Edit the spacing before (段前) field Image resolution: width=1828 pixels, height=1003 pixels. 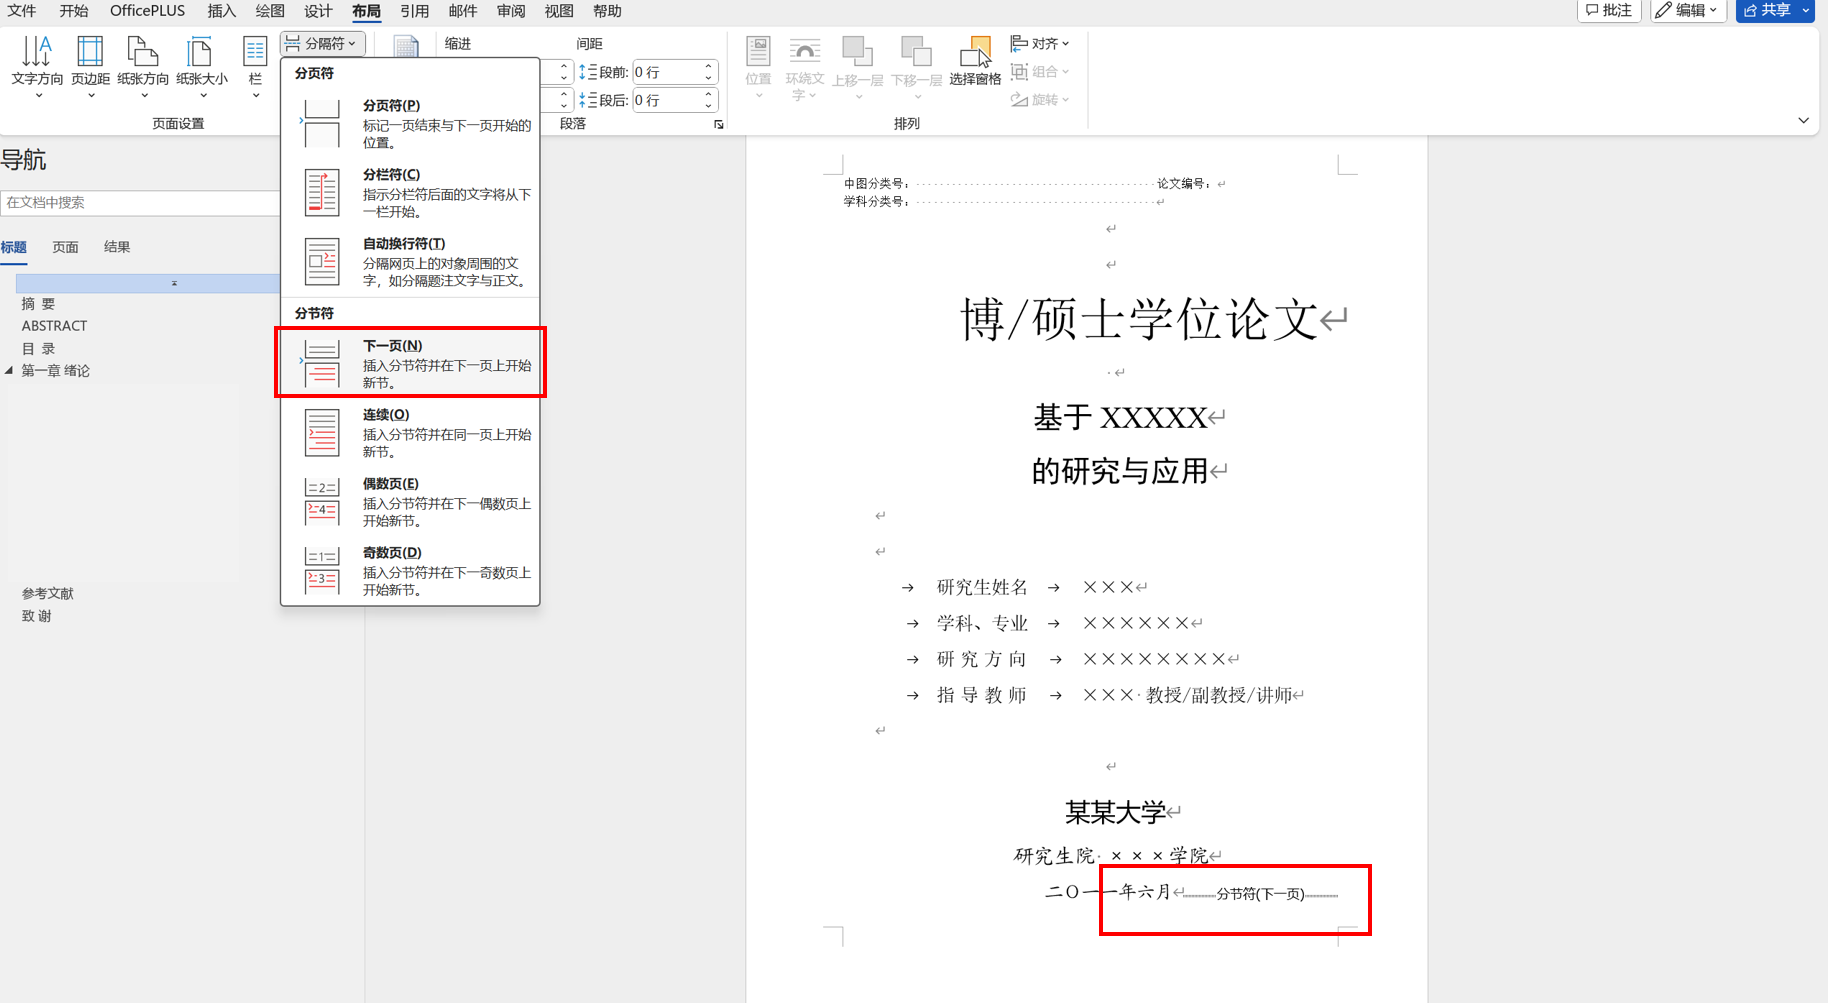coord(667,72)
